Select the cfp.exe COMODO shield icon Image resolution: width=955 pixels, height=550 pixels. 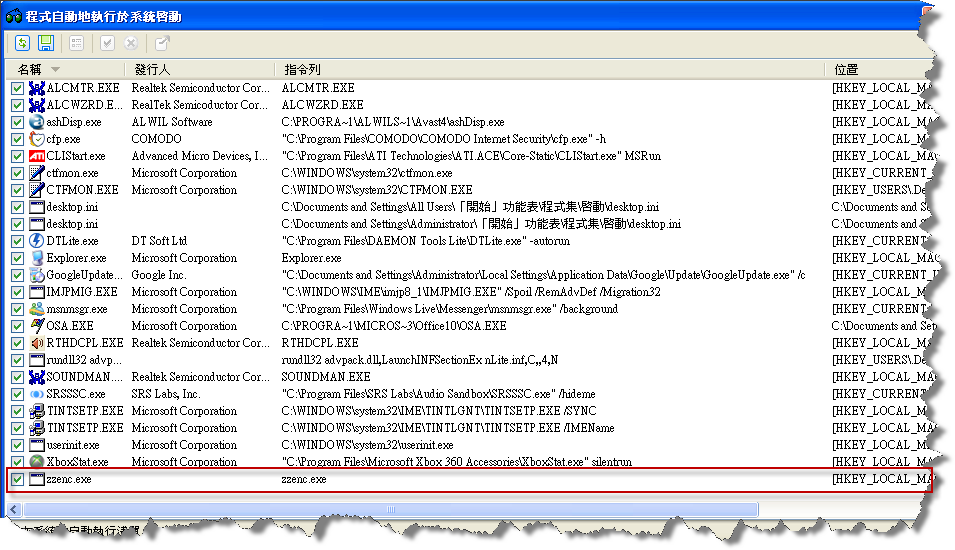point(37,139)
